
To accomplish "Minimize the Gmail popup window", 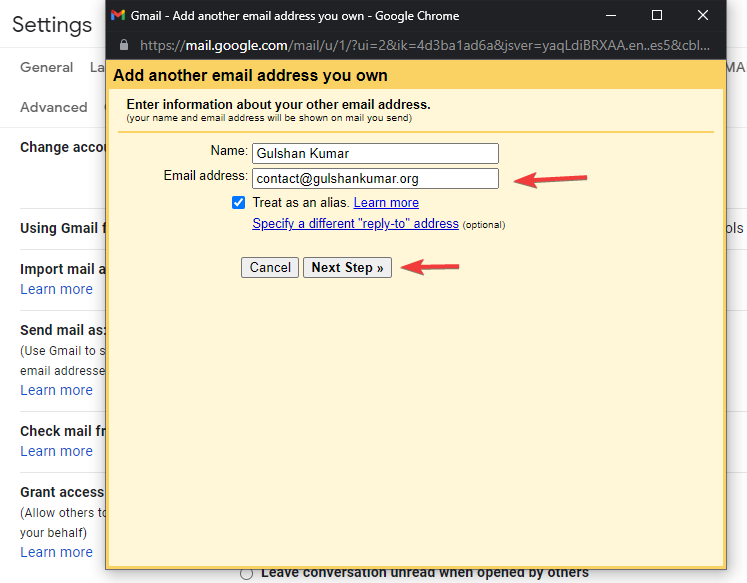I will [611, 15].
